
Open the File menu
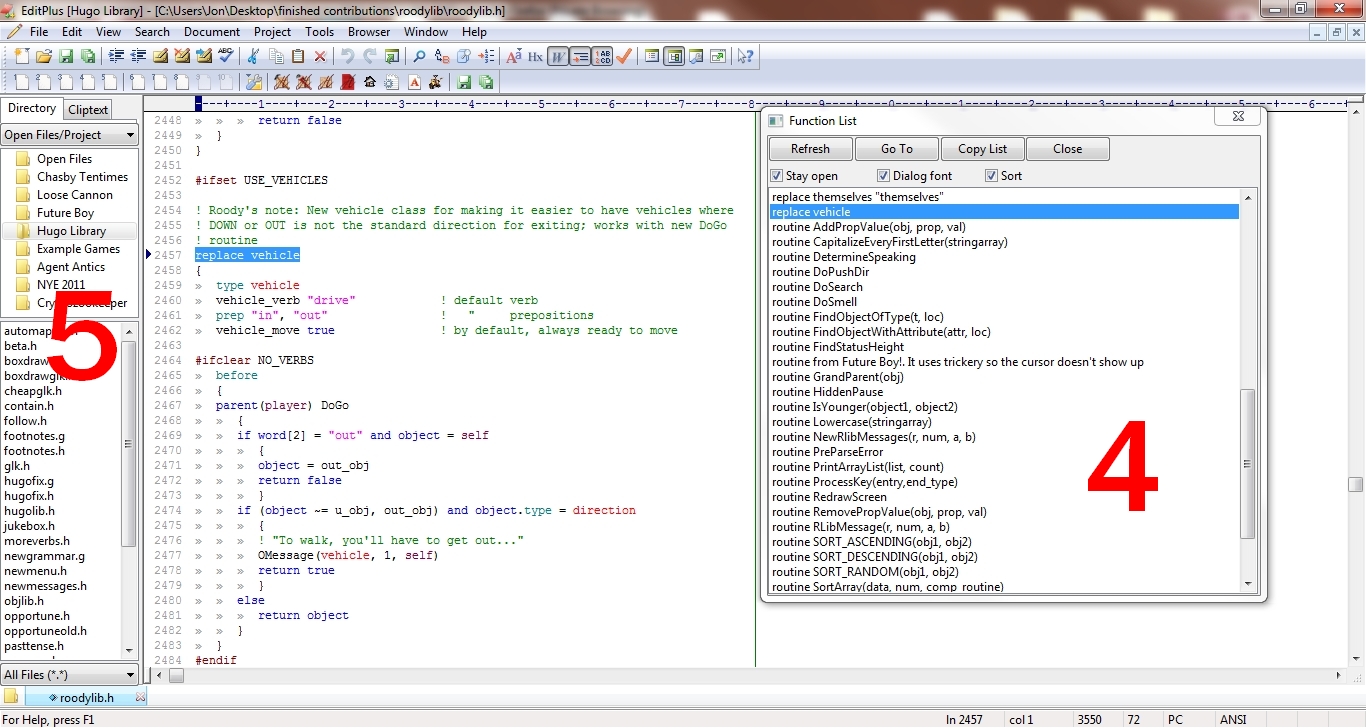click(39, 32)
